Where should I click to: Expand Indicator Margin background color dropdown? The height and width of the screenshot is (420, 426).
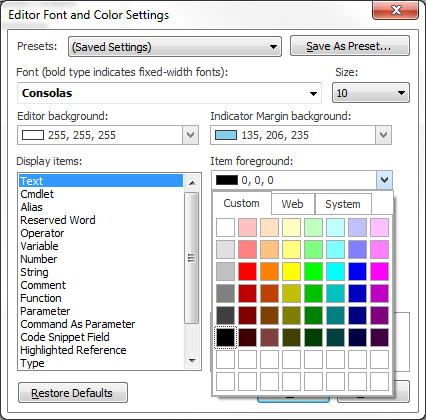(x=383, y=135)
